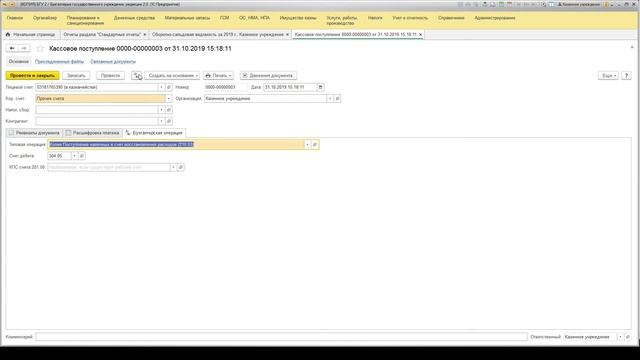Open the КПС счета 201.00 record icon
The height and width of the screenshot is (360, 640).
[180, 167]
